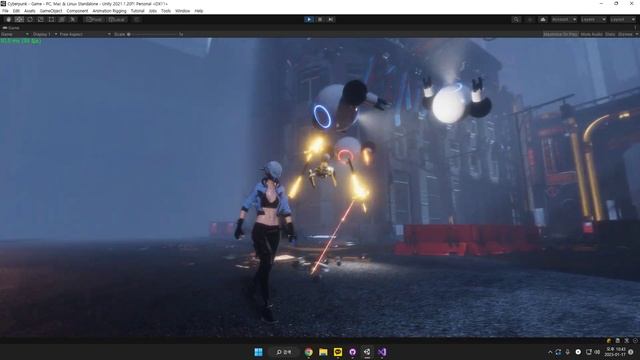Open the Animation Rigging menu
The image size is (640, 360).
point(109,11)
